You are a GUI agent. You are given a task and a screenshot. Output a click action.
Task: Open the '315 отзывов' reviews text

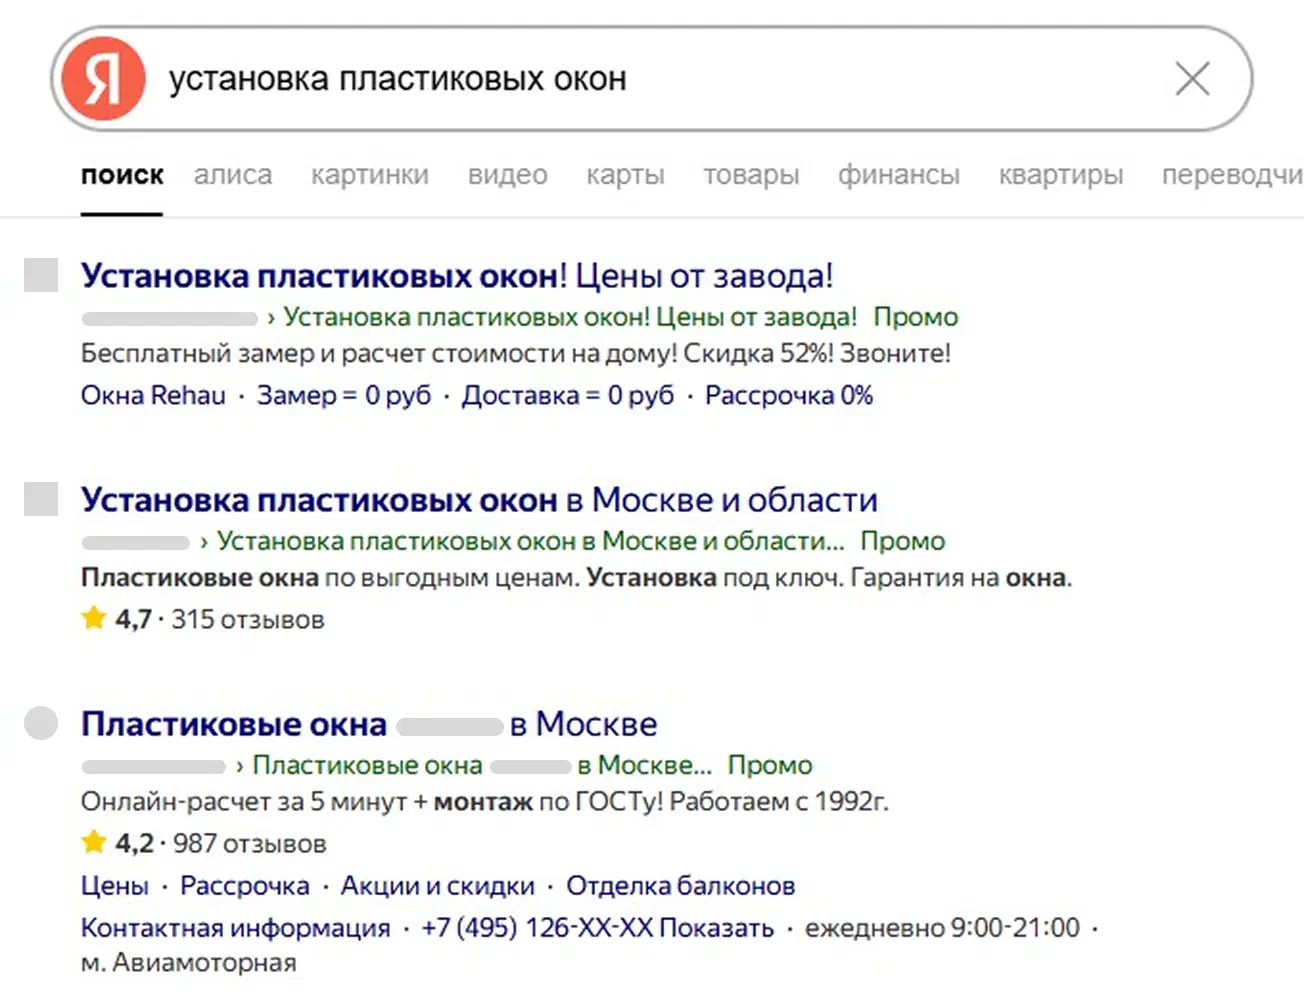pos(248,619)
